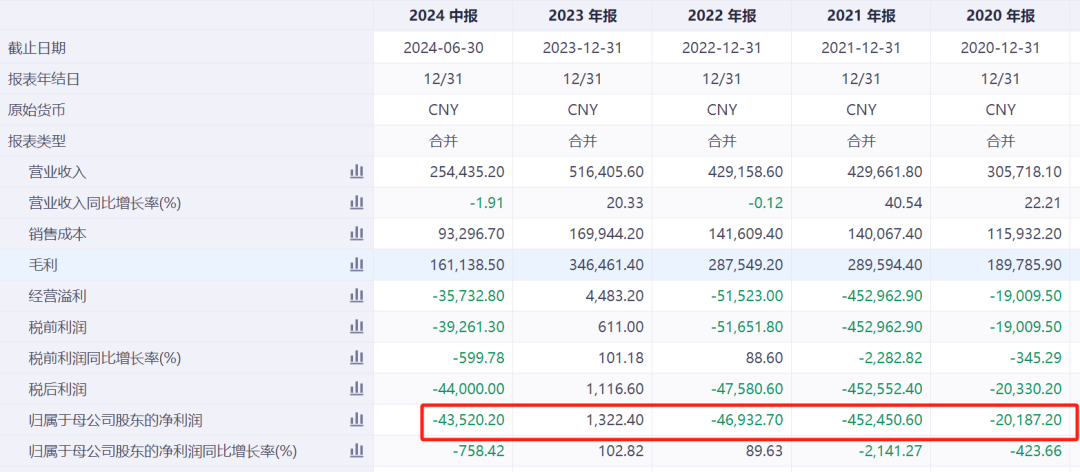Select the 2023 年报 column header
The width and height of the screenshot is (1080, 472).
point(583,15)
